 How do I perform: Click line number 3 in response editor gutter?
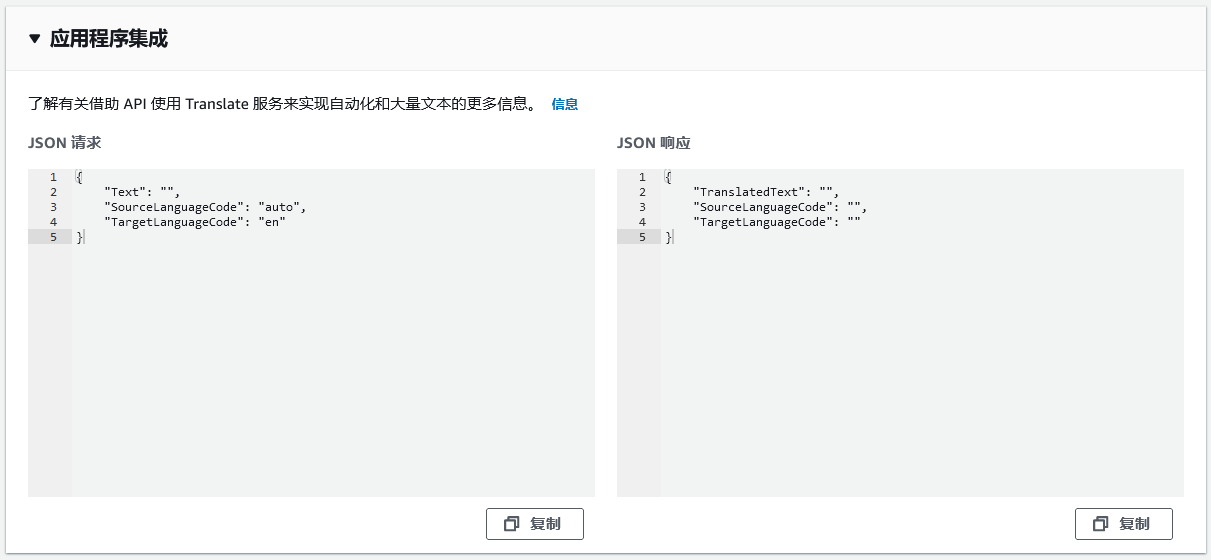(642, 207)
